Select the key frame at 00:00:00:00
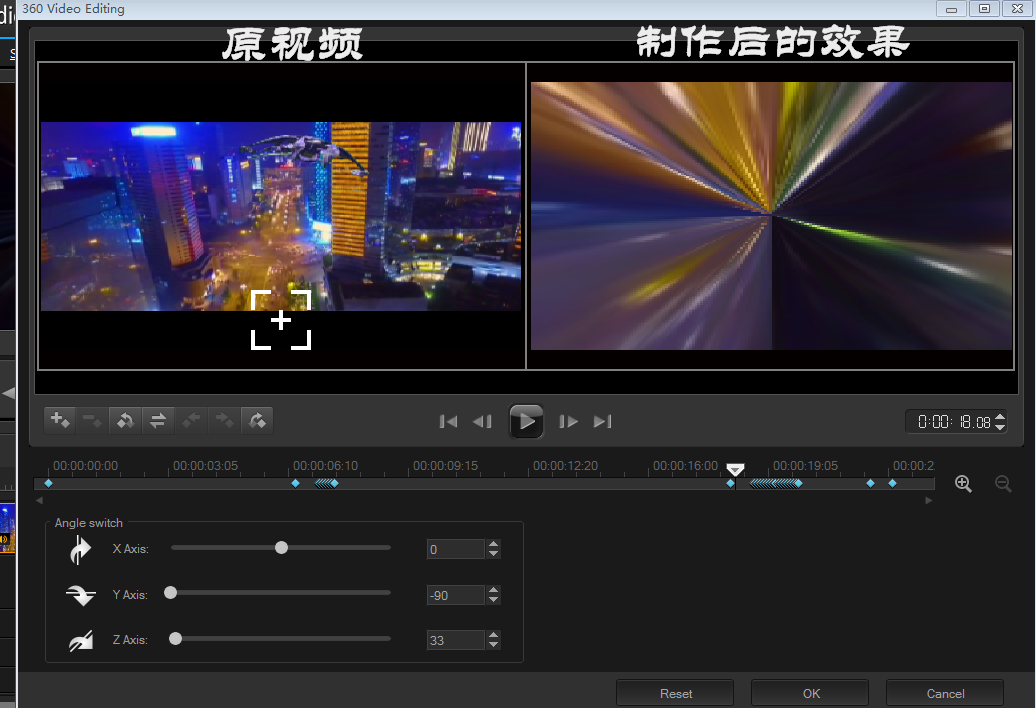Image resolution: width=1036 pixels, height=708 pixels. tap(48, 483)
